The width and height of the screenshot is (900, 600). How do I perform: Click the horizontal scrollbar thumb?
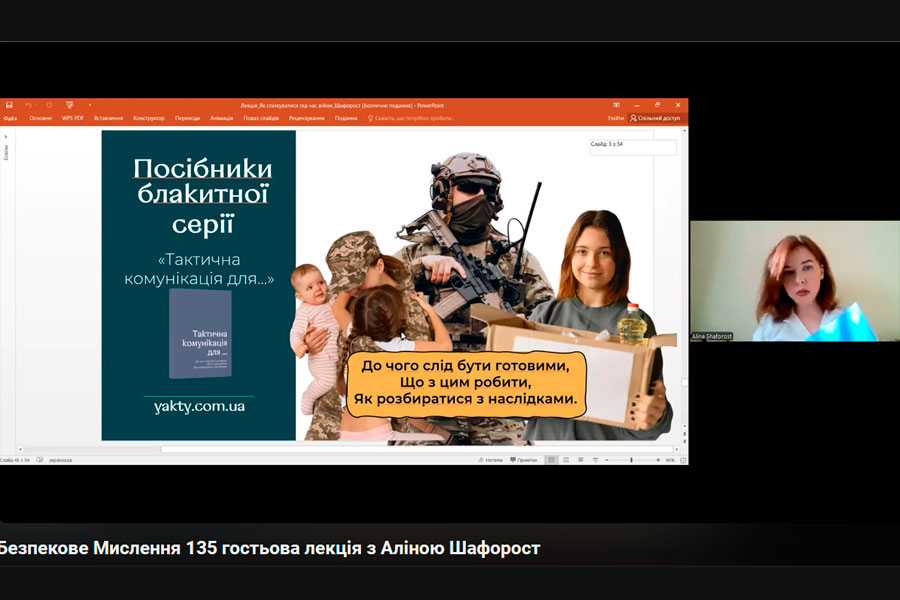(417, 450)
